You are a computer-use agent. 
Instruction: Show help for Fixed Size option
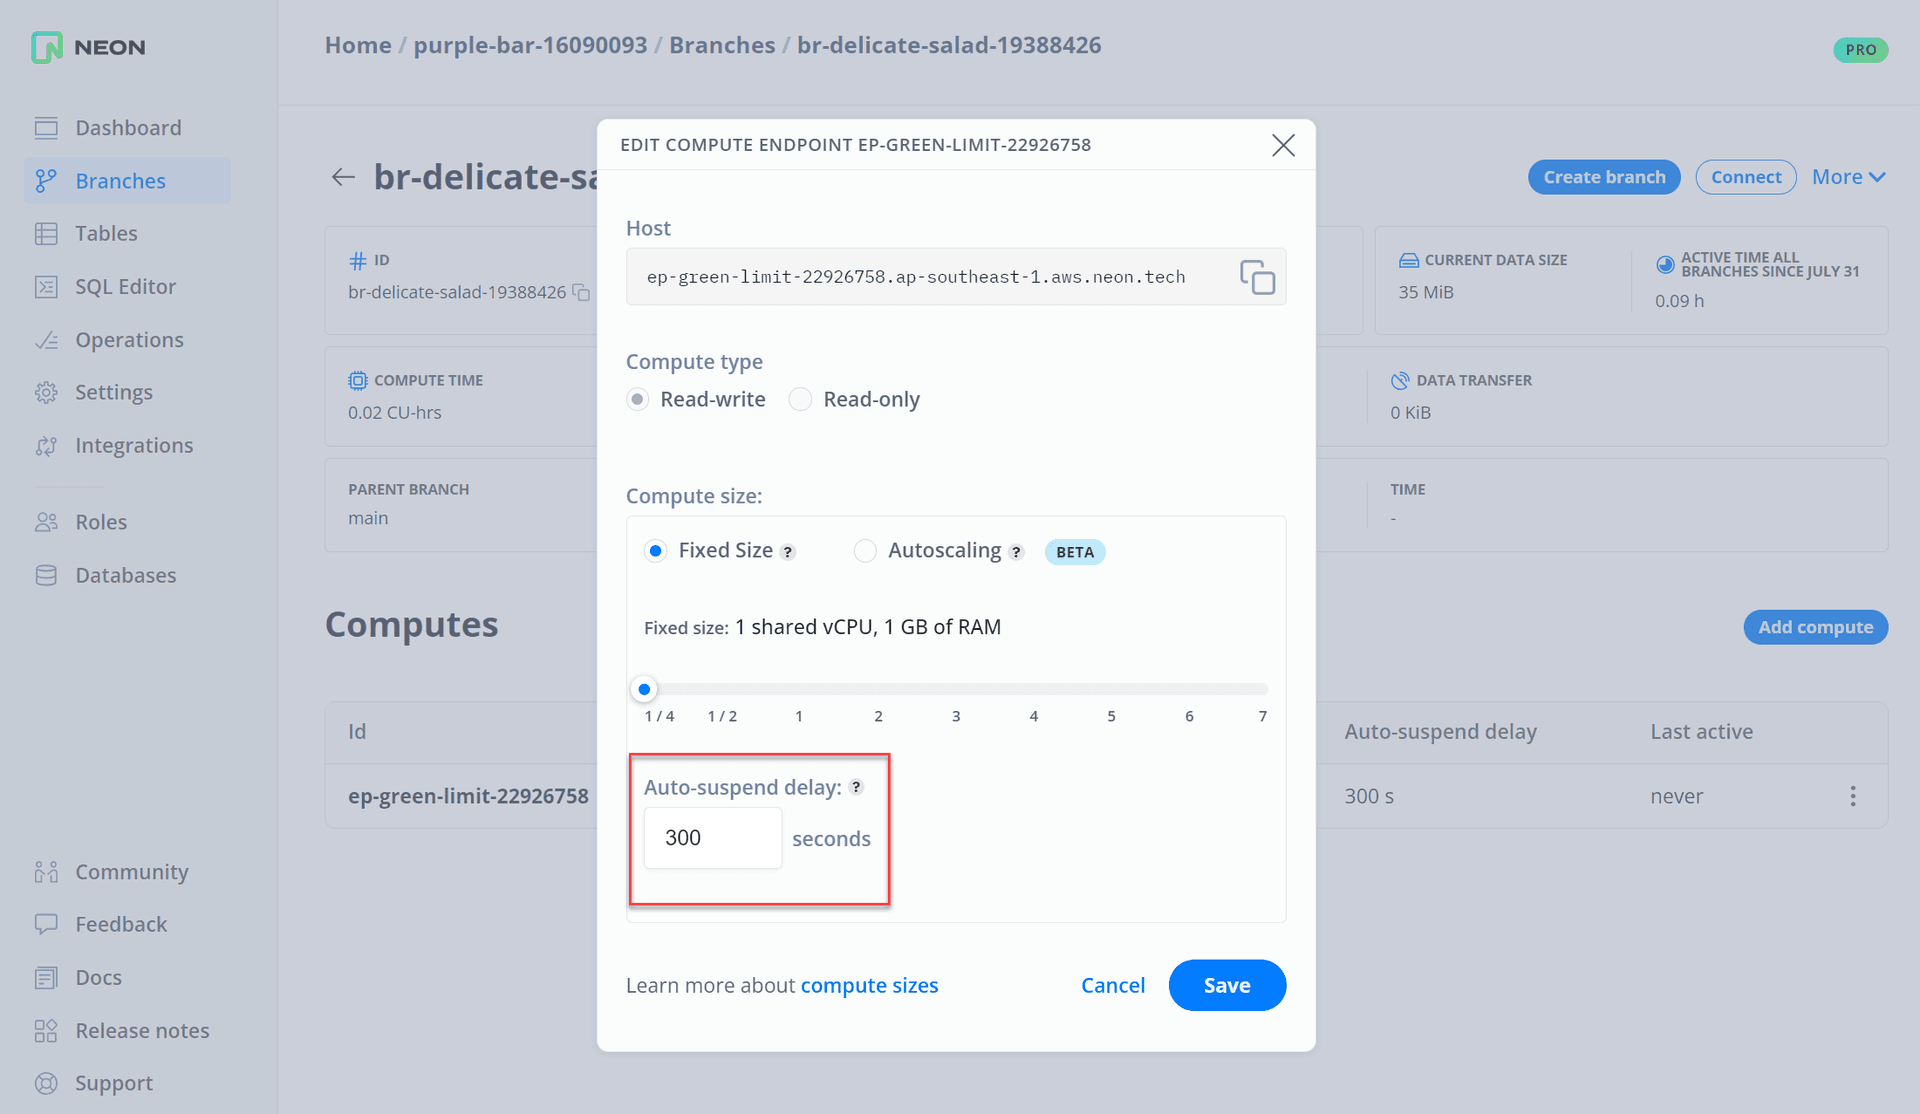coord(788,552)
